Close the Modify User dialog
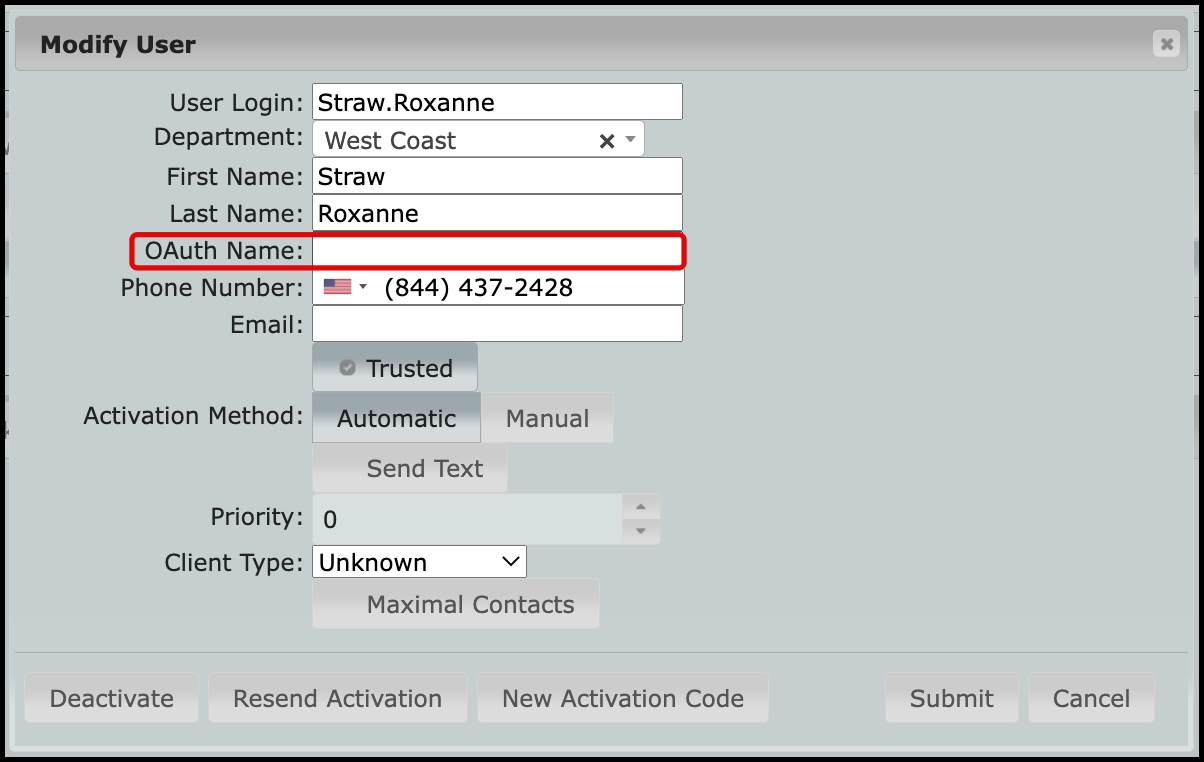The height and width of the screenshot is (762, 1204). (1165, 44)
